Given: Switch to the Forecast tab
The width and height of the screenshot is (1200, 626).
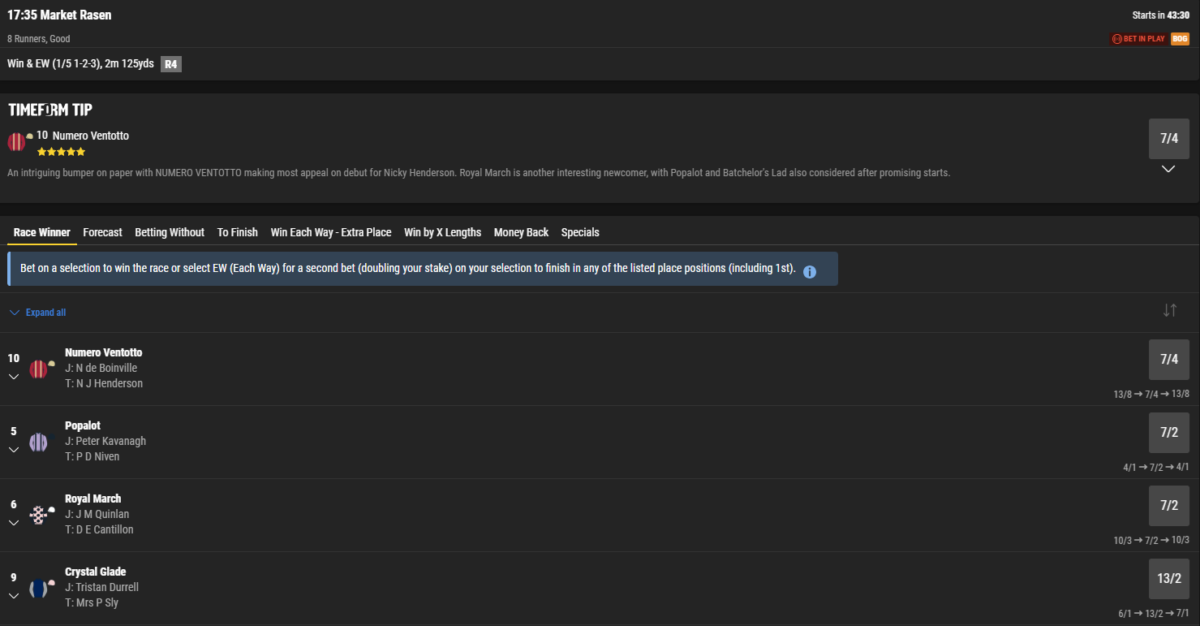Looking at the screenshot, I should coord(102,232).
